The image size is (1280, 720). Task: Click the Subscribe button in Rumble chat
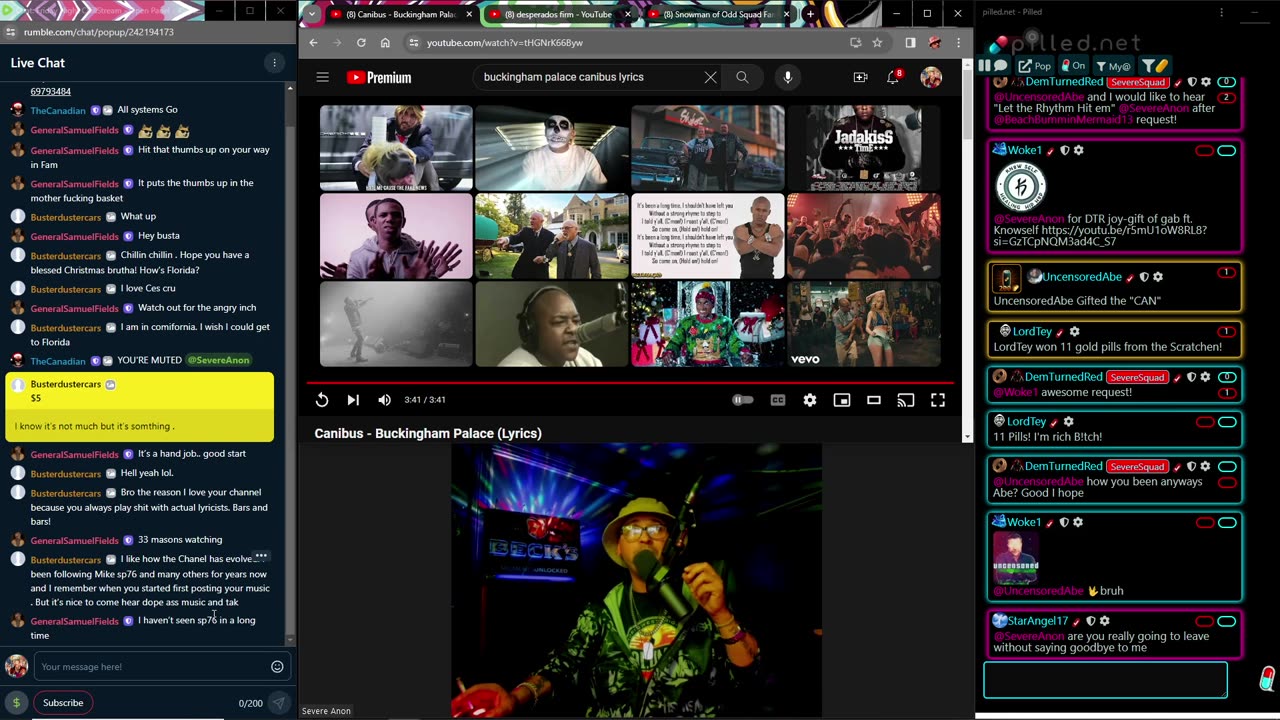coord(63,703)
